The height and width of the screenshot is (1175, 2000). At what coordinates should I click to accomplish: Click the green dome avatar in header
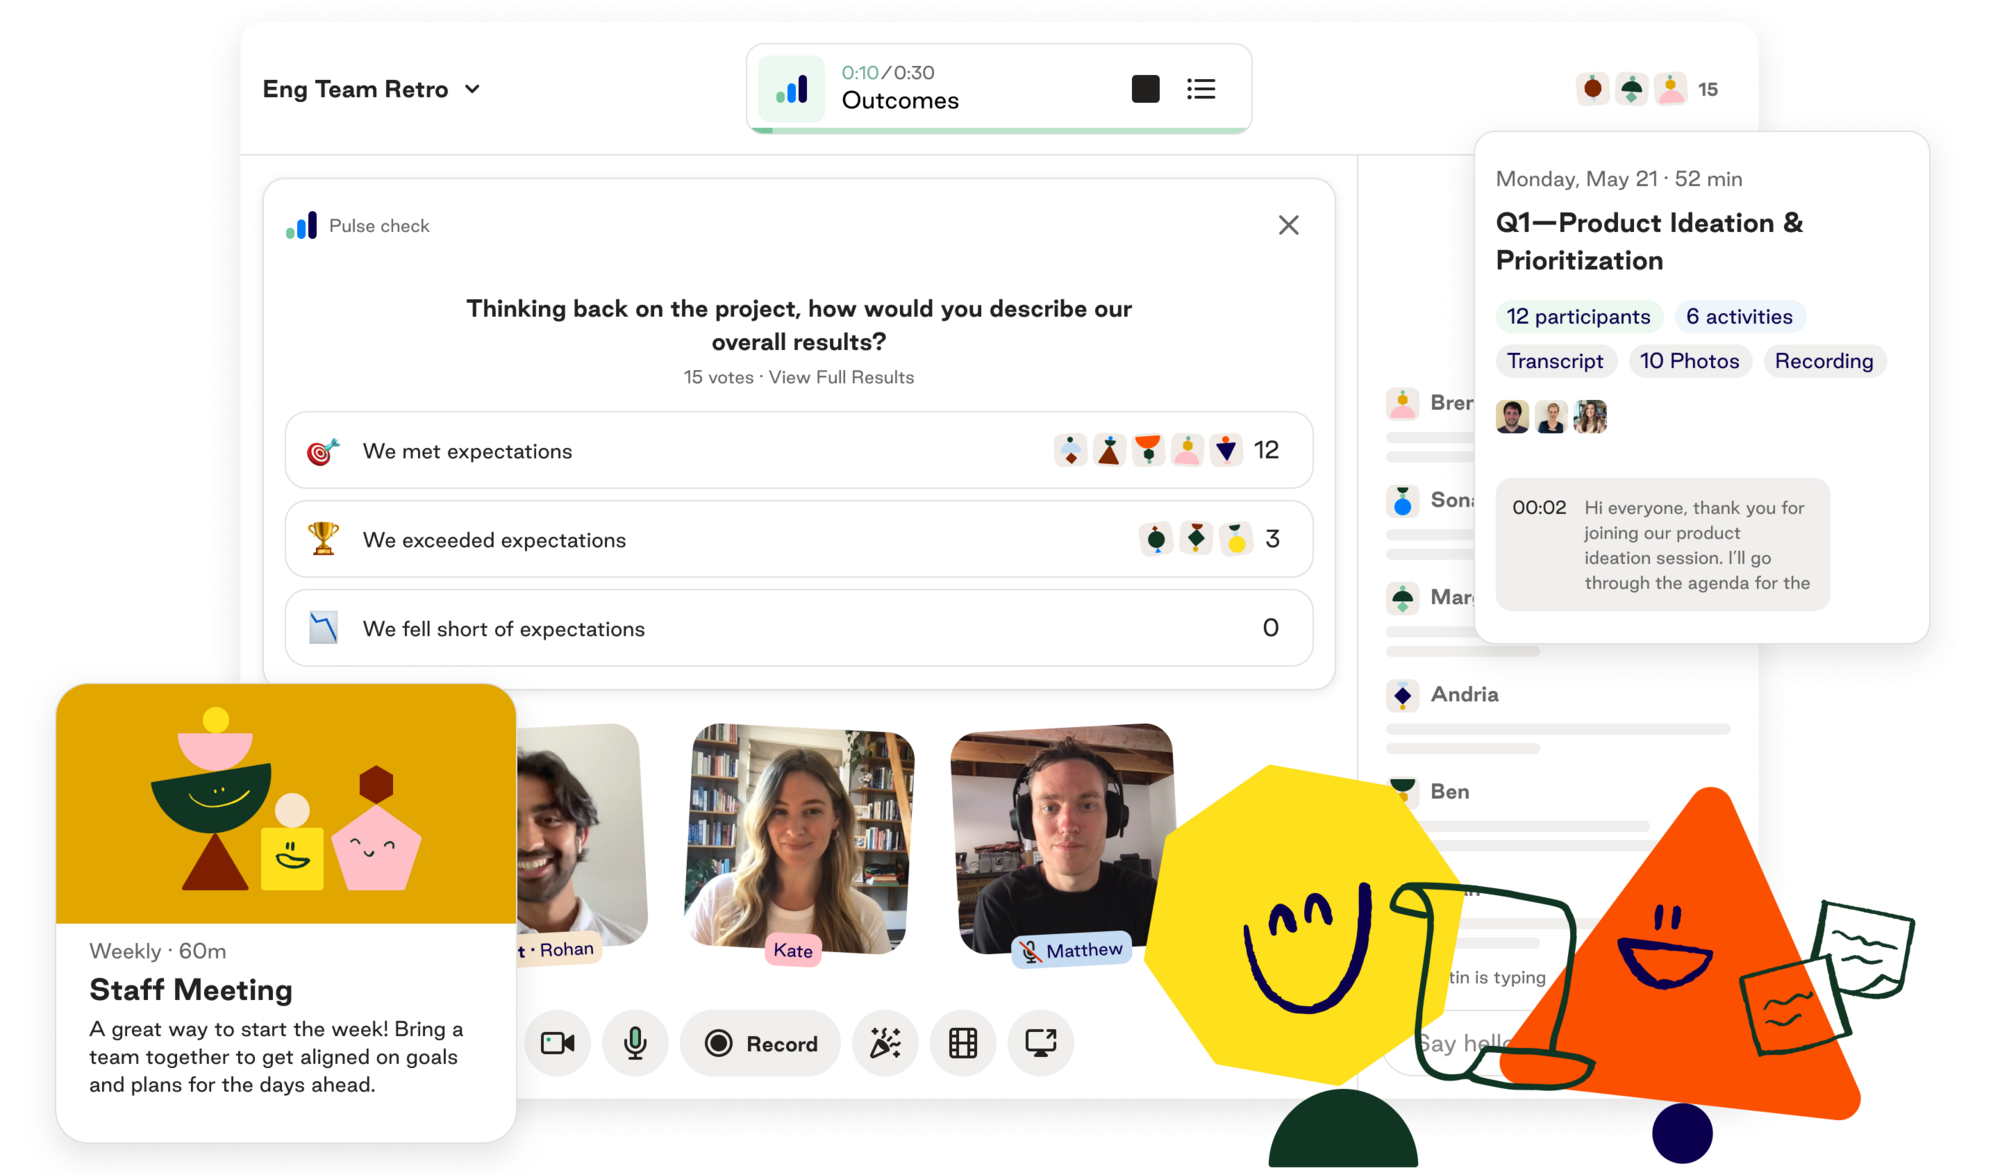pyautogui.click(x=1631, y=89)
